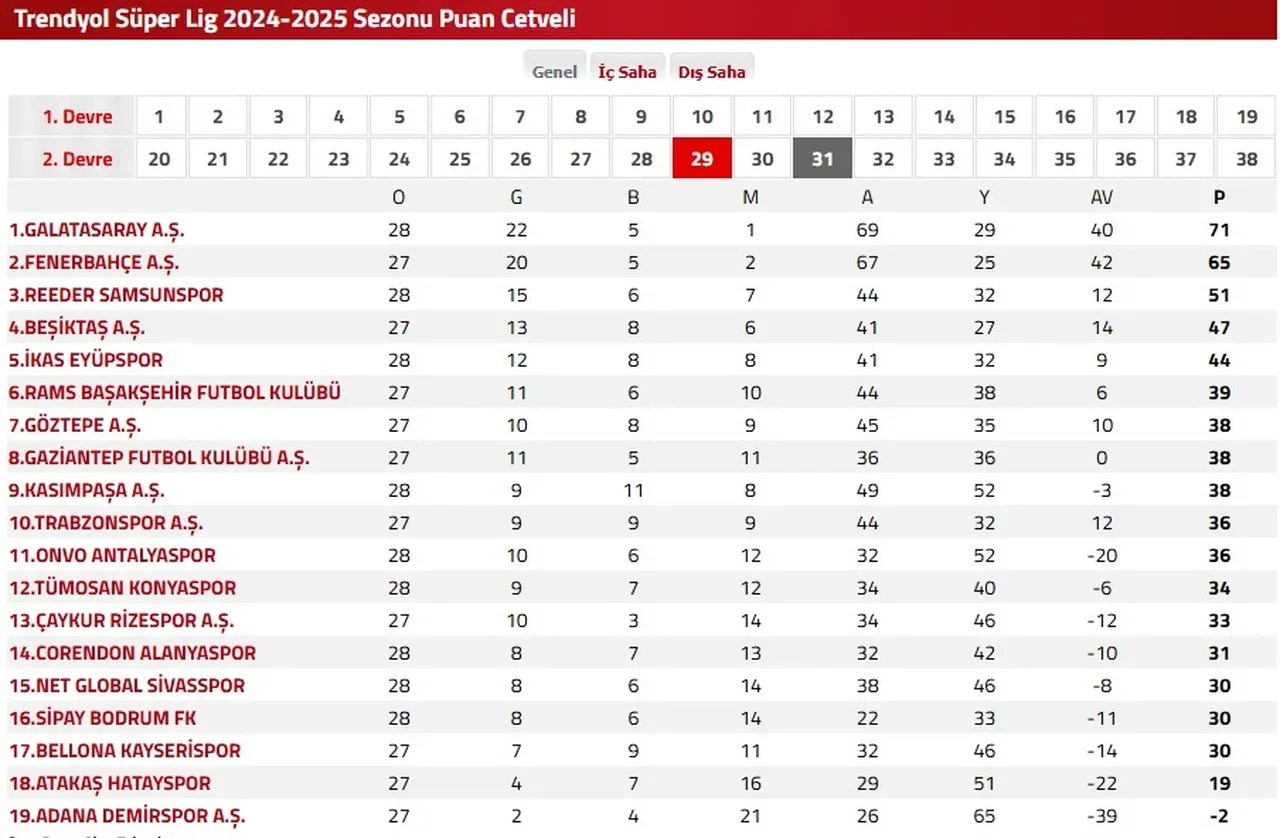Screen dimensions: 1280x838
Task: Select week 31 of the second half
Action: [822, 158]
